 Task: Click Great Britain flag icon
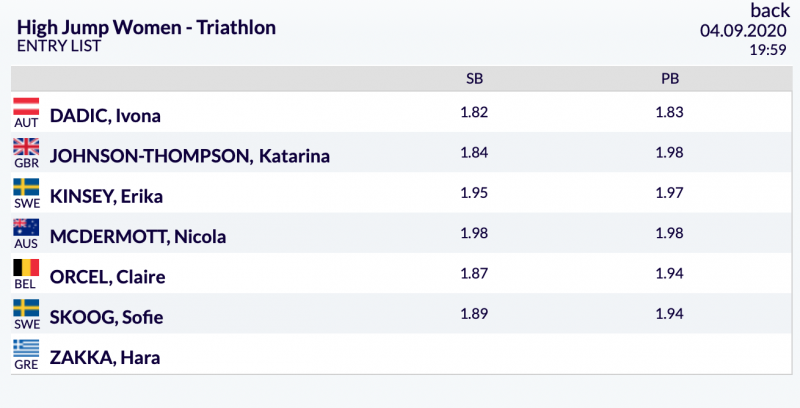click(x=26, y=148)
